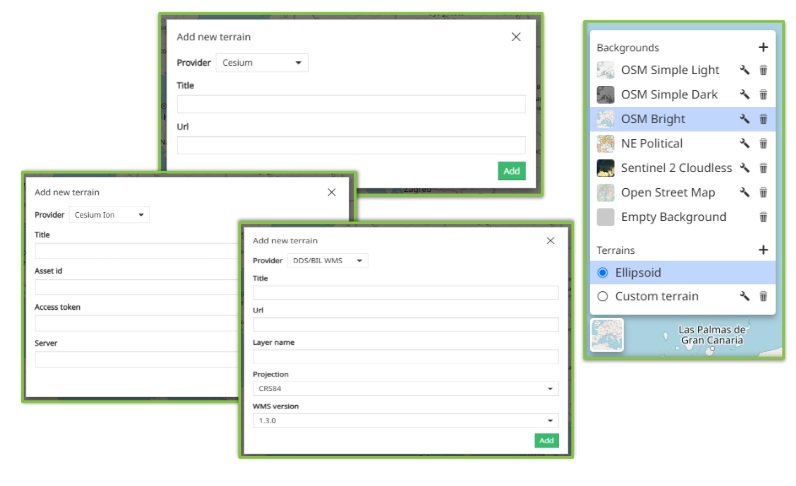This screenshot has width=796, height=486.
Task: Open Projection dropdown showing CRS84
Action: point(406,388)
